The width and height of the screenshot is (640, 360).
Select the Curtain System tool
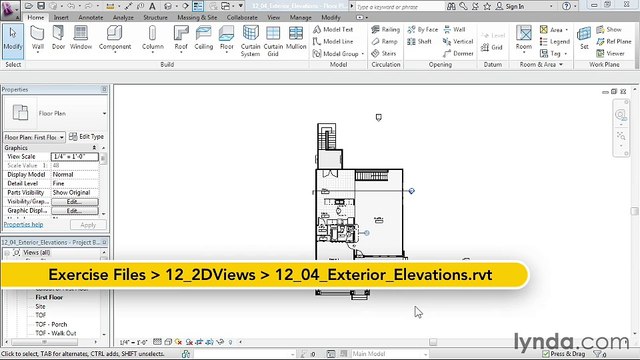coord(250,41)
